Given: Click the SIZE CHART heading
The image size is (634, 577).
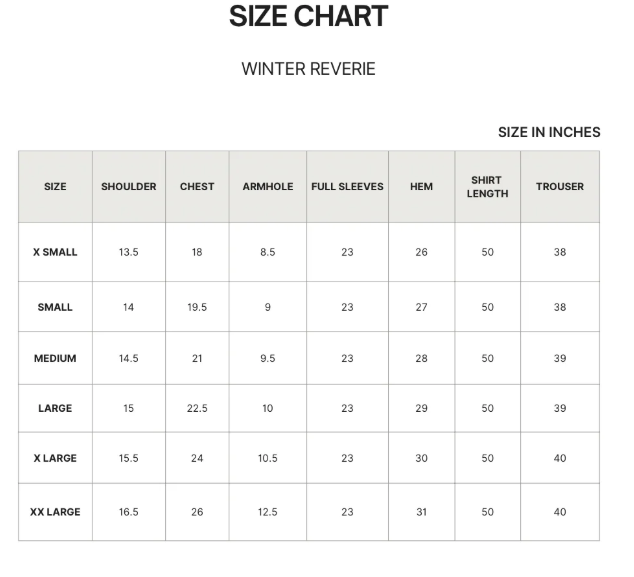Looking at the screenshot, I should [308, 17].
